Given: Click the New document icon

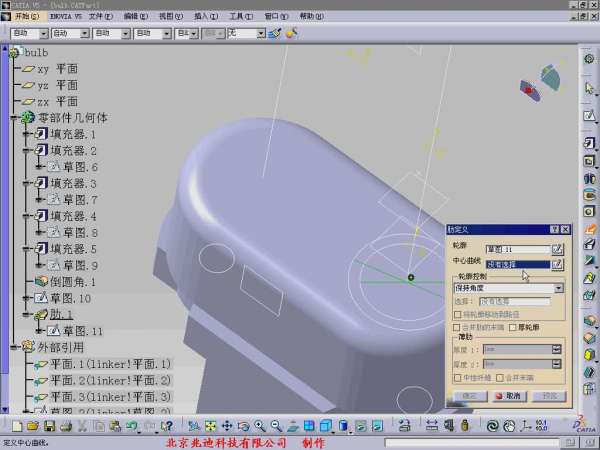Looking at the screenshot, I should coord(17,426).
